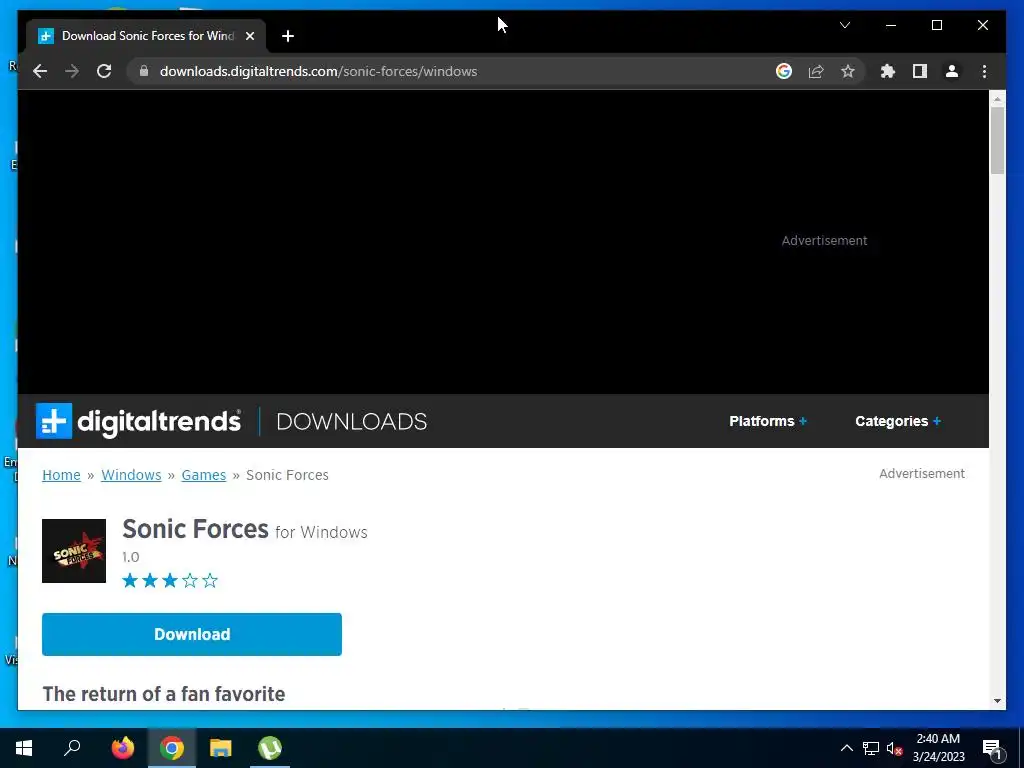Open taskbar search magnifier
Screen dimensions: 1024x768
tap(72, 748)
